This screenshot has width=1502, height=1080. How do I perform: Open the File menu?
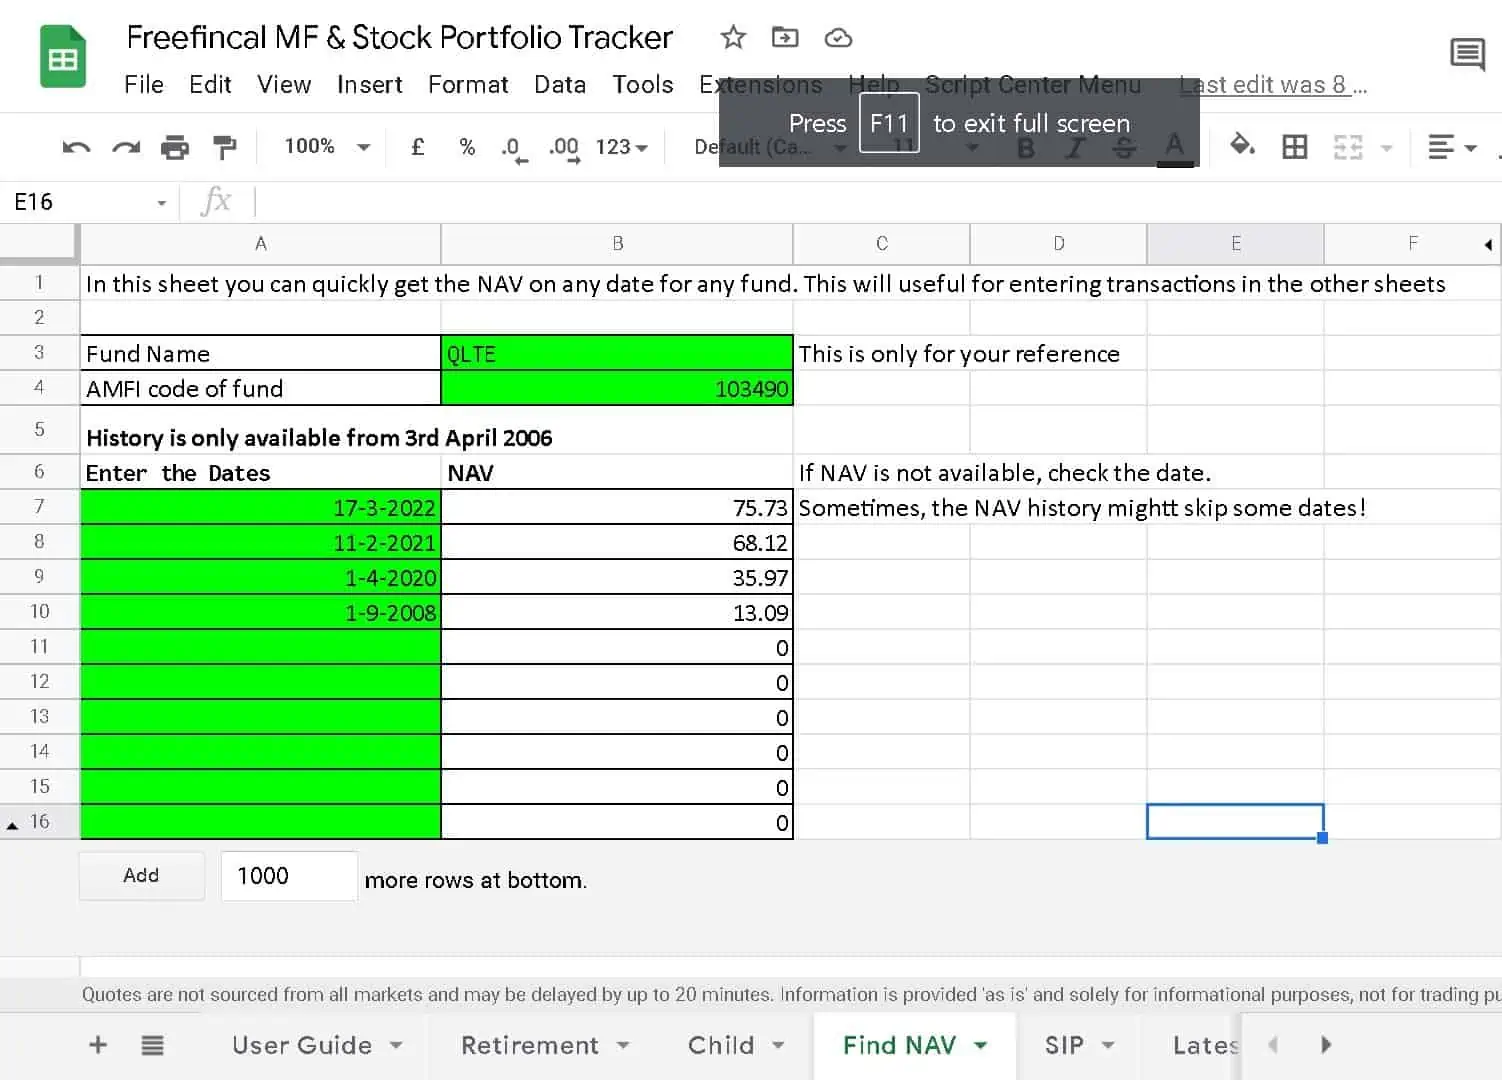[144, 85]
